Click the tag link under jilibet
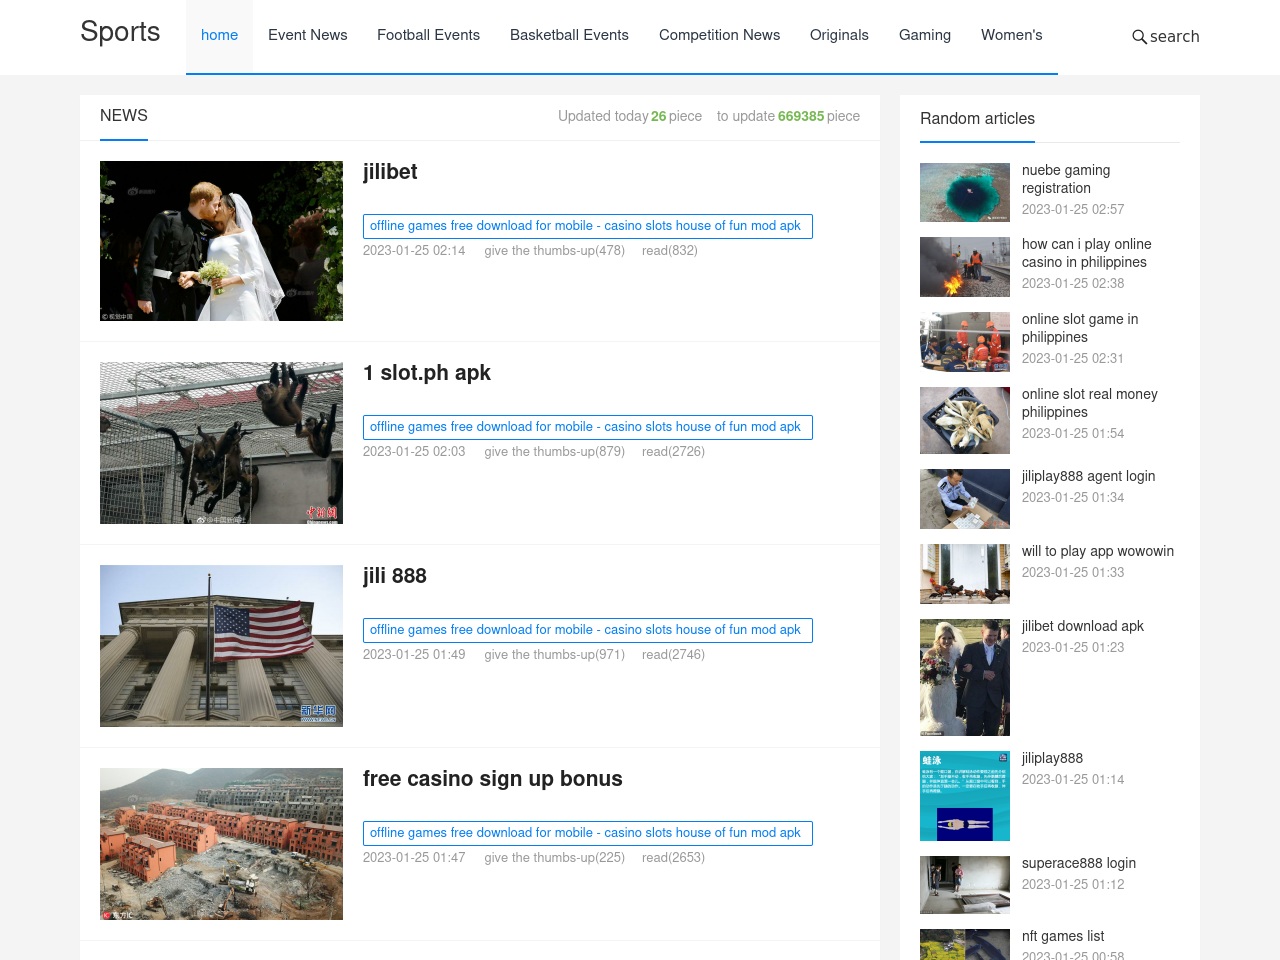Screen dimensions: 1280x960 588,226
